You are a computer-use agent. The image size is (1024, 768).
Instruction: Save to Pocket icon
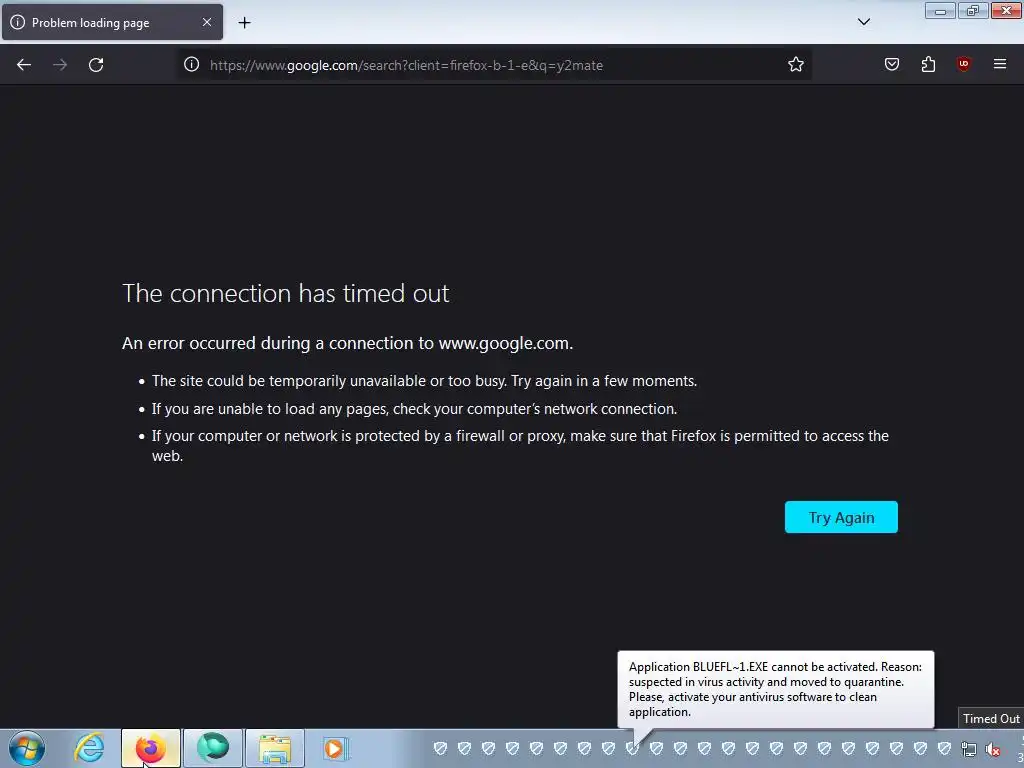coord(891,64)
